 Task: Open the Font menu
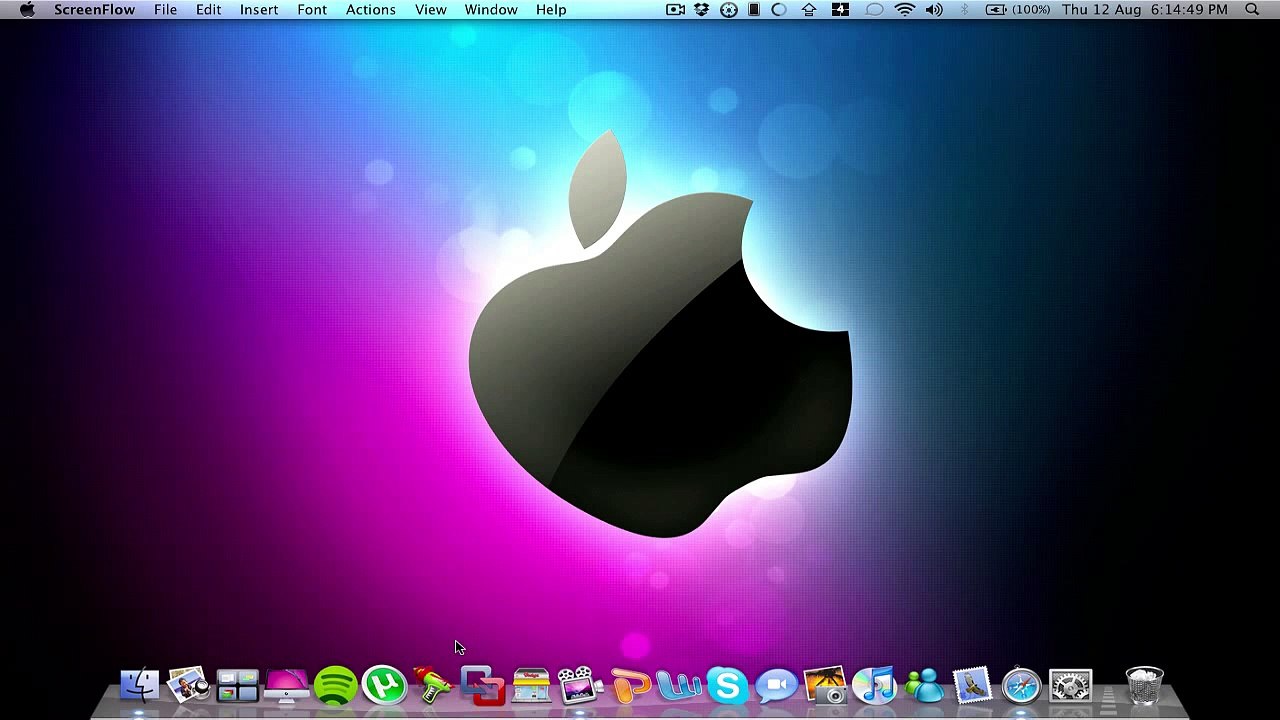click(312, 10)
